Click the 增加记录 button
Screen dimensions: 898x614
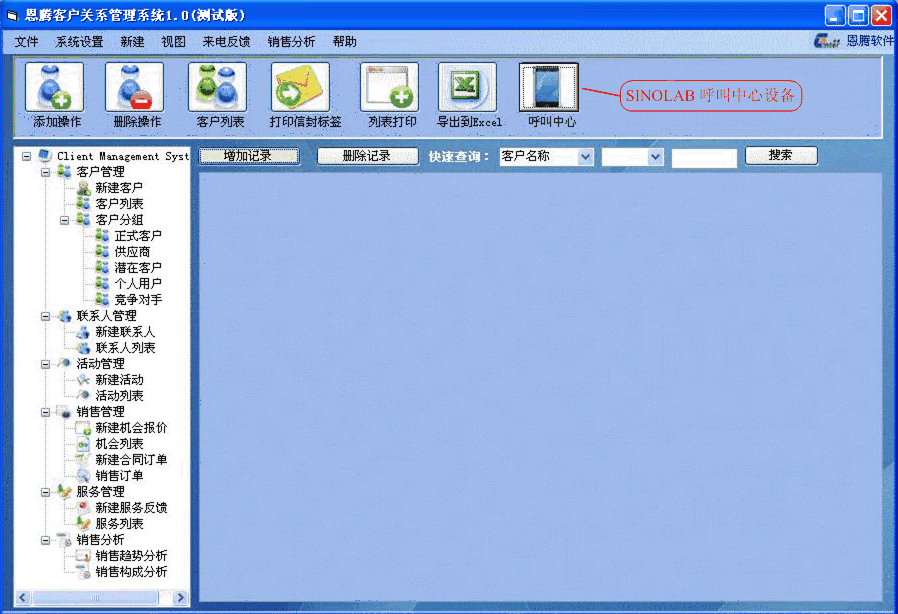pos(249,156)
